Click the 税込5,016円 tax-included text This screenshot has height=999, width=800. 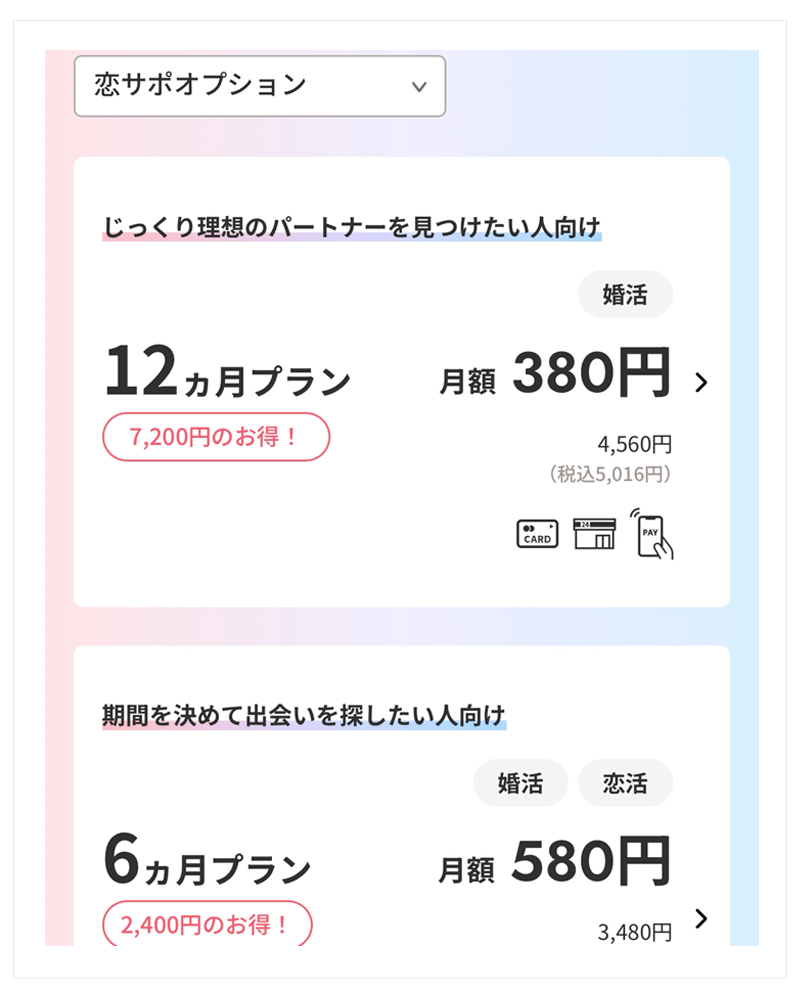(610, 474)
